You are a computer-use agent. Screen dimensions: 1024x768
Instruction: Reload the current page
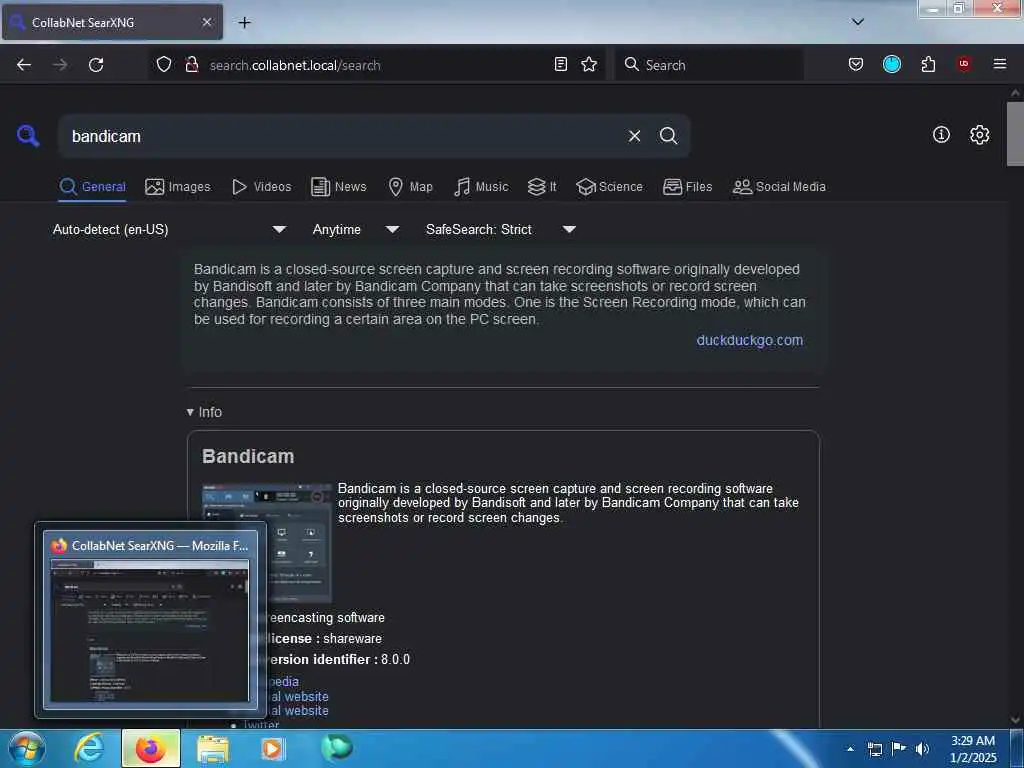pos(96,65)
